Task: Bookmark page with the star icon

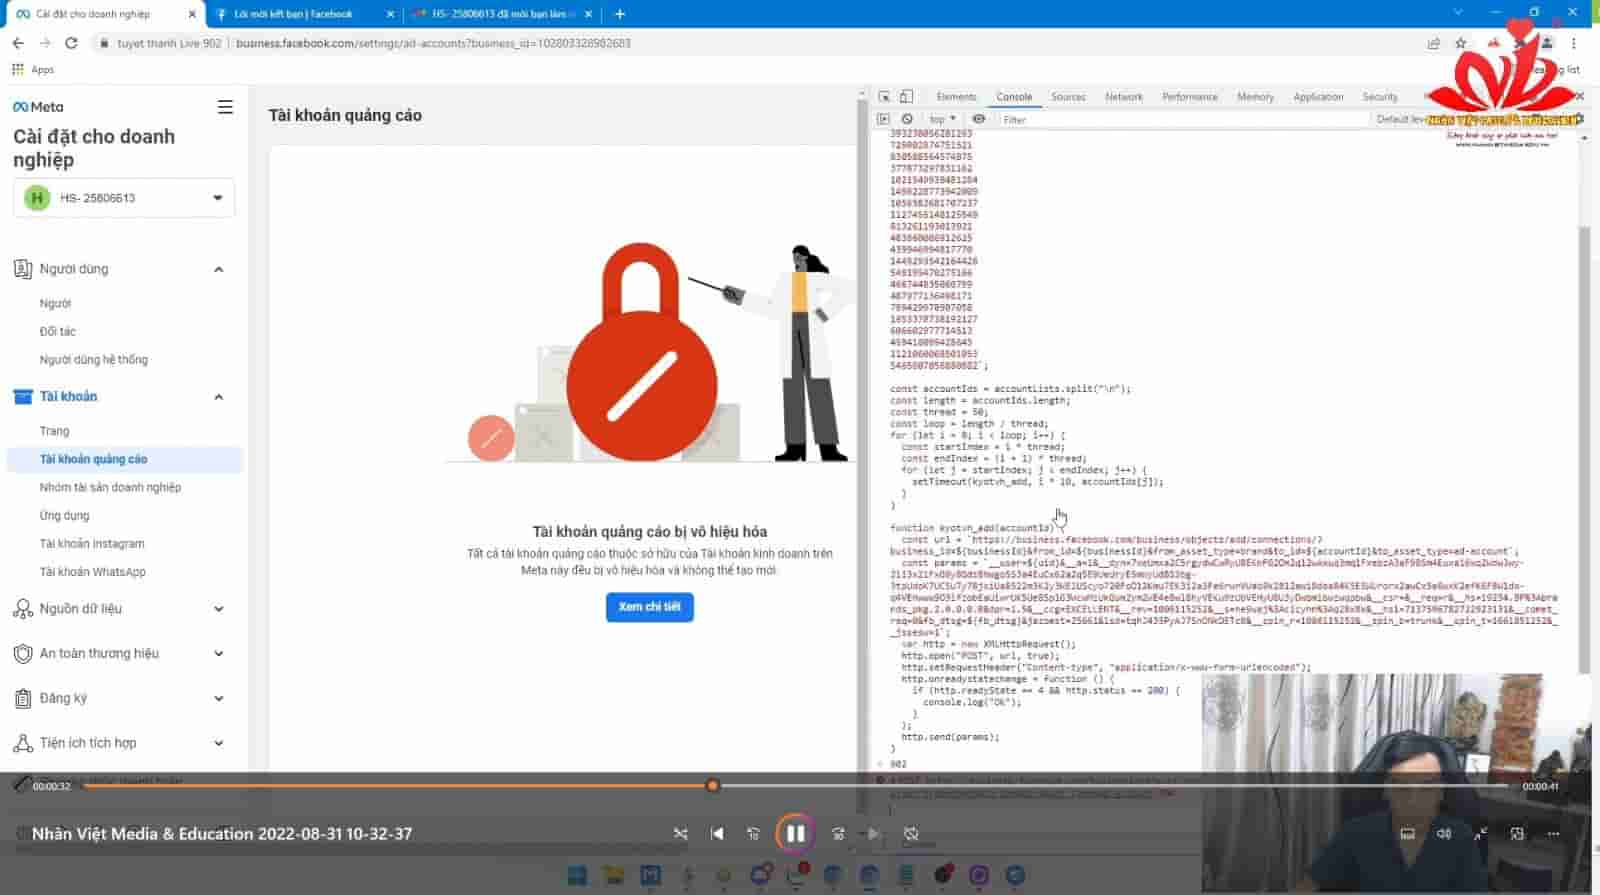Action: [x=1461, y=43]
